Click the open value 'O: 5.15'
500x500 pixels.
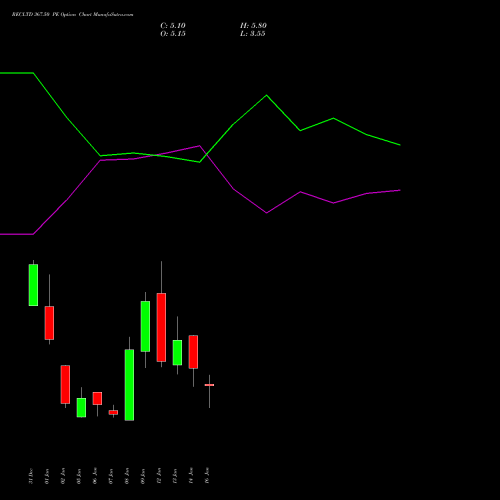coord(173,34)
